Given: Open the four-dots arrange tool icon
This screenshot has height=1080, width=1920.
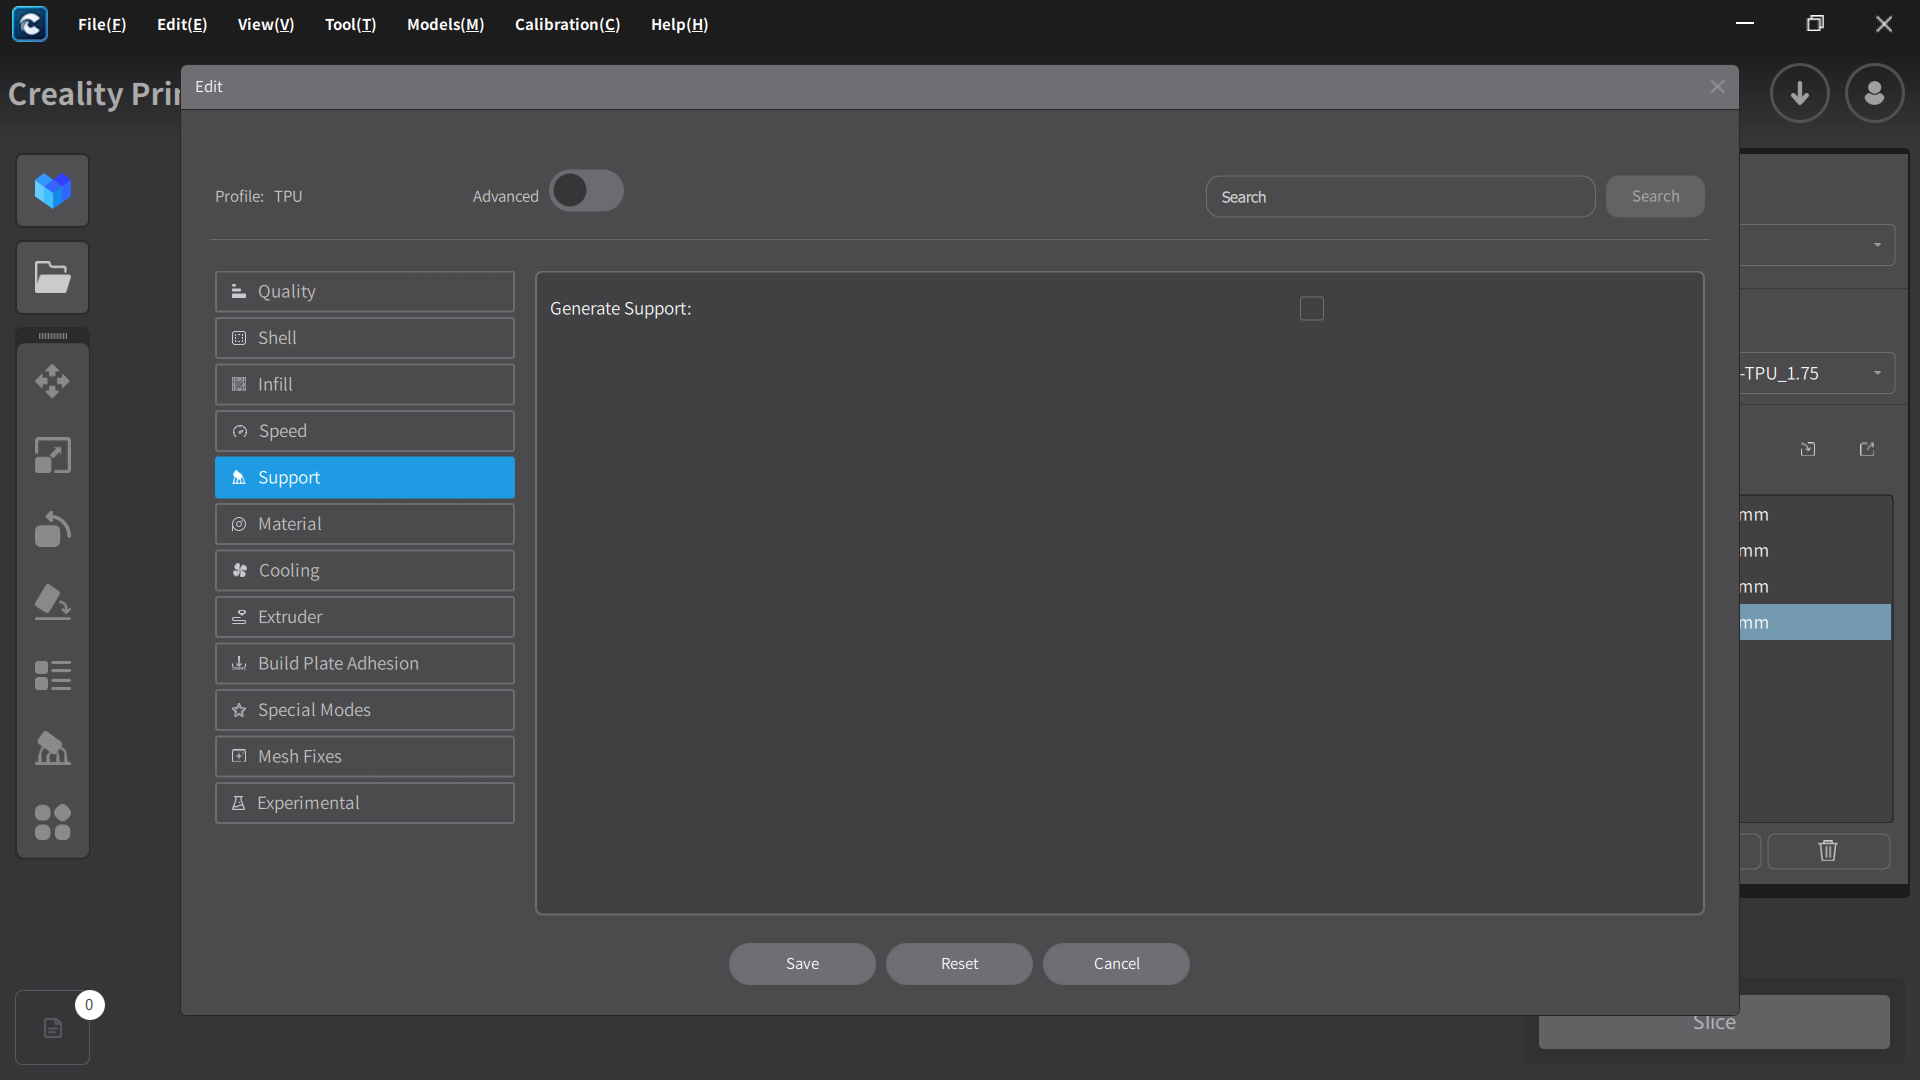Looking at the screenshot, I should point(53,822).
